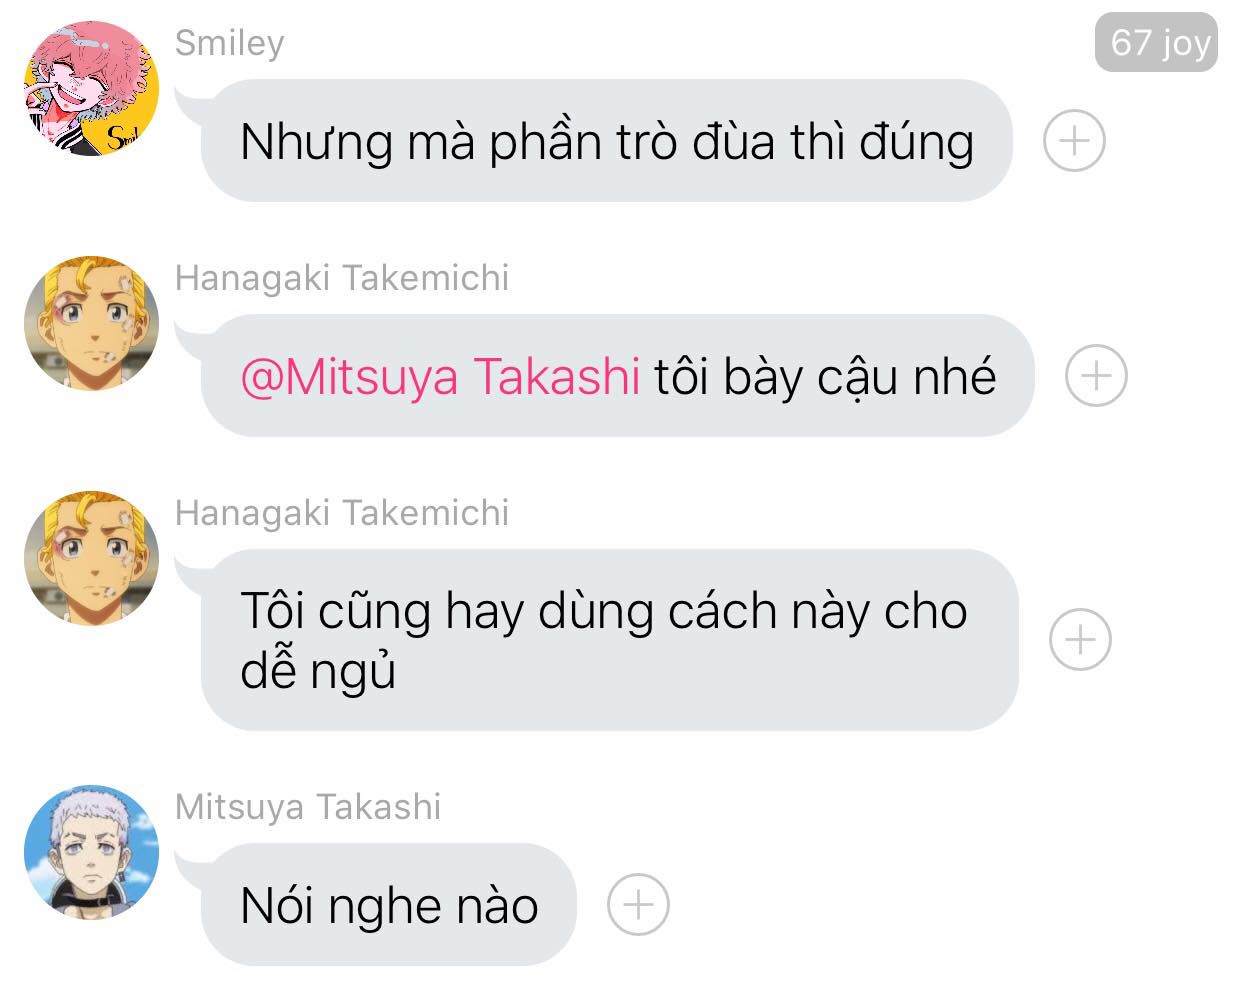Select the 'Nói nghe nào' message bubble
The width and height of the screenshot is (1242, 982).
[x=389, y=905]
